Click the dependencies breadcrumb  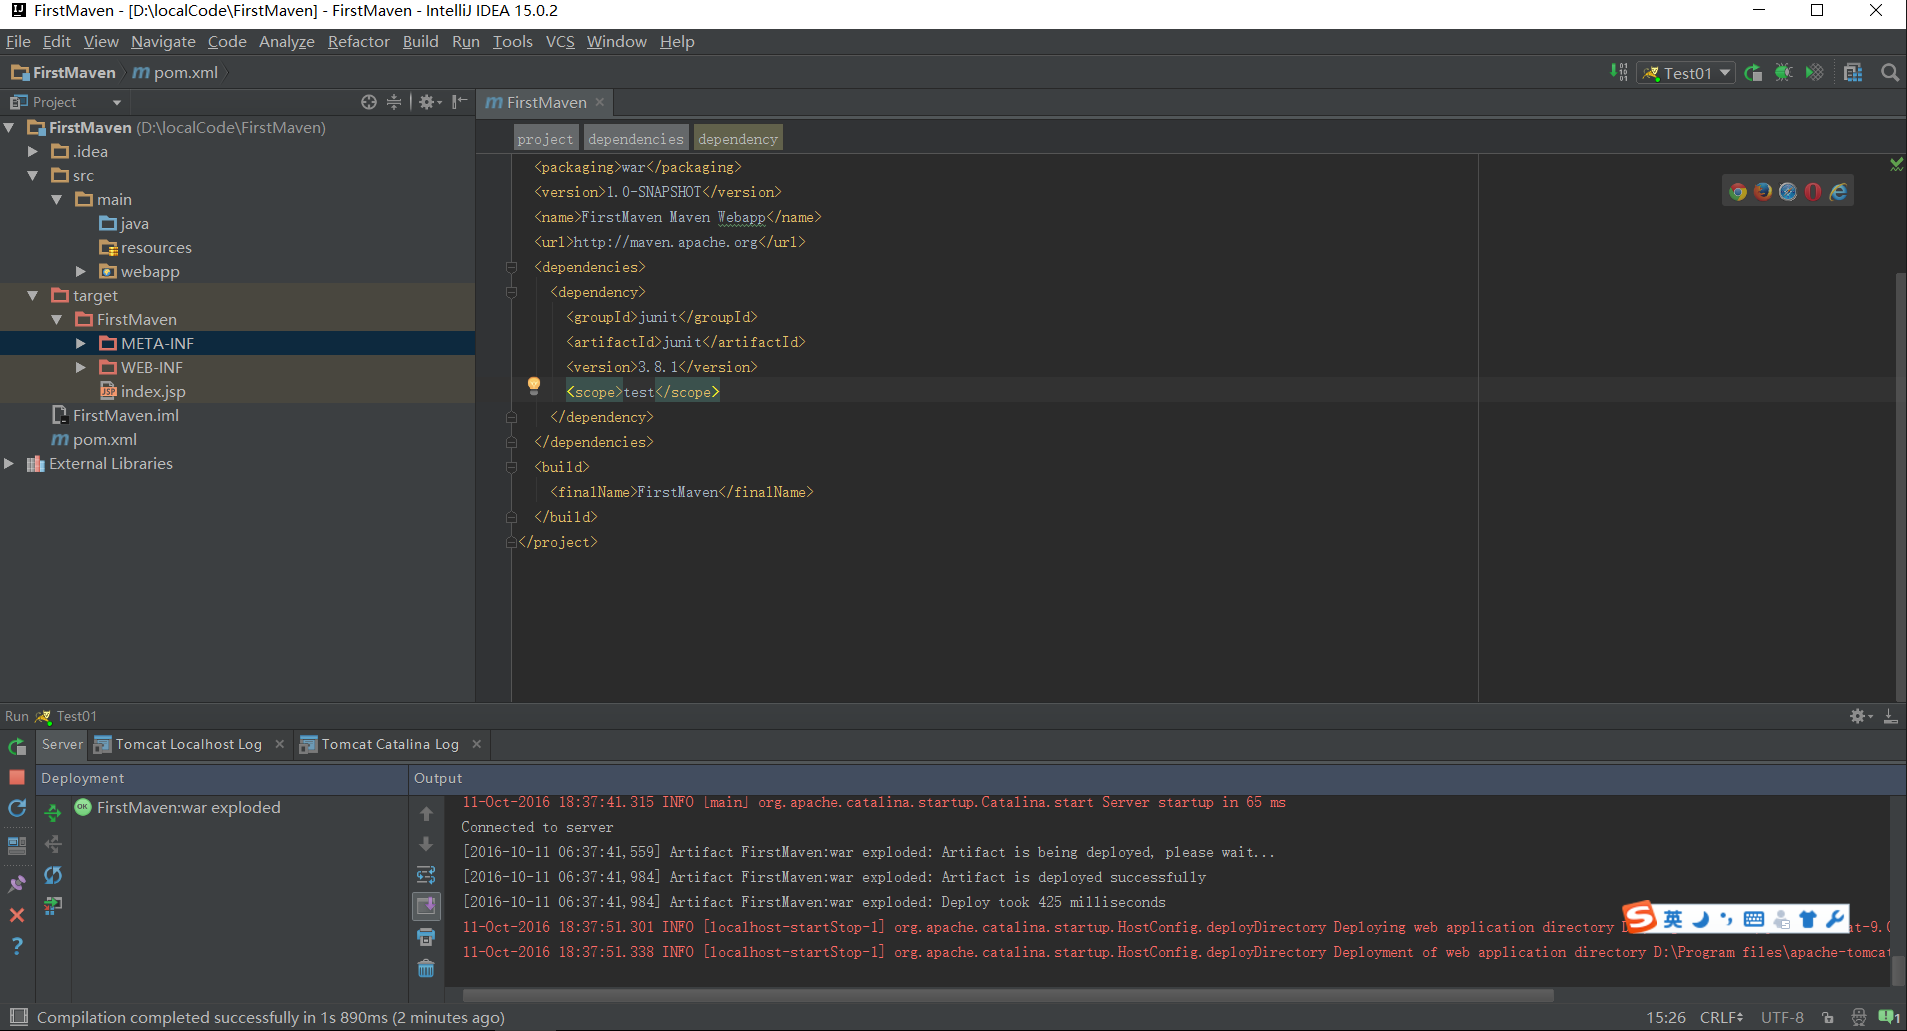click(636, 139)
